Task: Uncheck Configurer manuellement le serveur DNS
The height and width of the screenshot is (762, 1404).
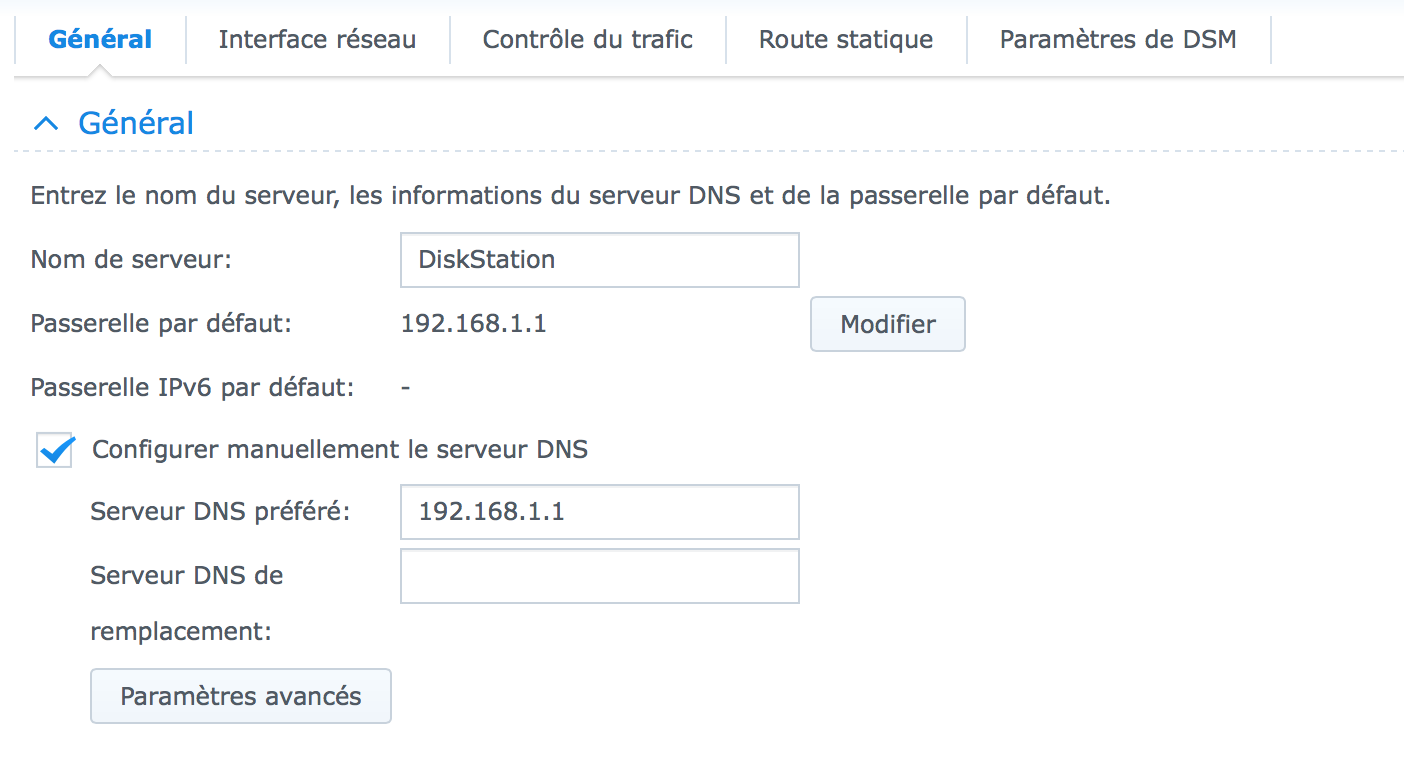Action: click(55, 450)
